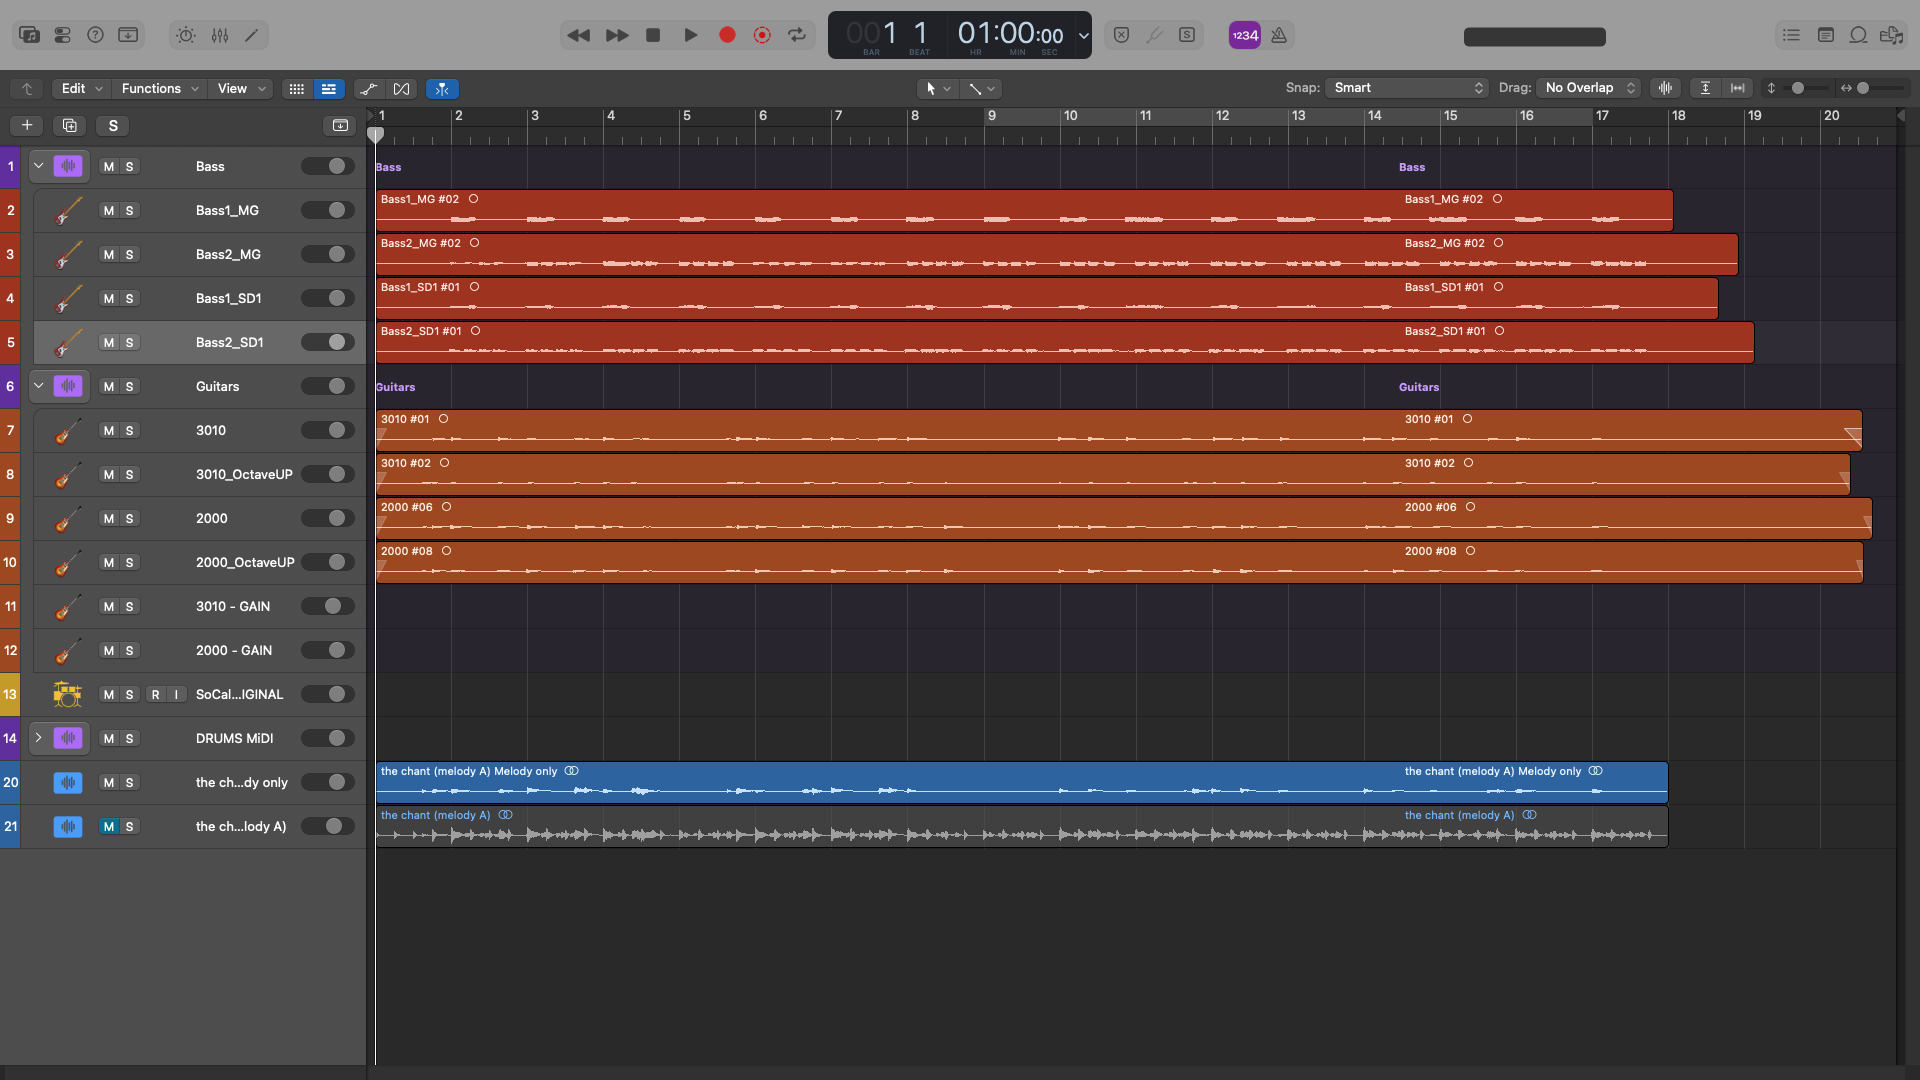Toggle the Cycle loop button

(797, 35)
